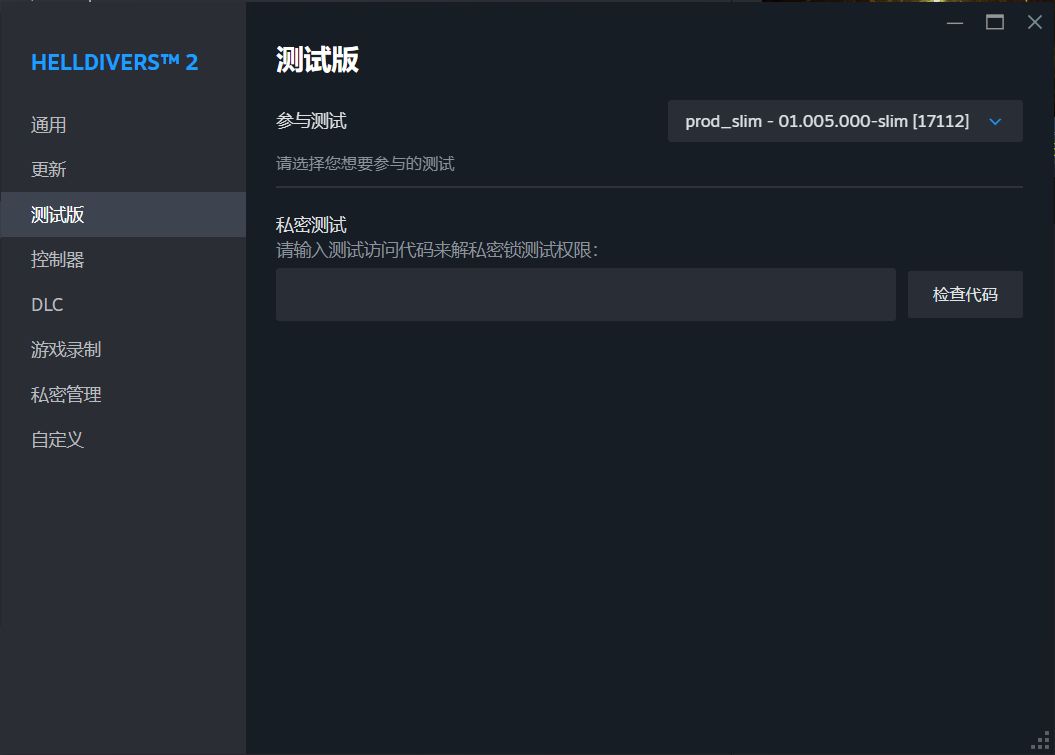This screenshot has height=755, width=1055.
Task: Minimize the properties window
Action: 955,22
